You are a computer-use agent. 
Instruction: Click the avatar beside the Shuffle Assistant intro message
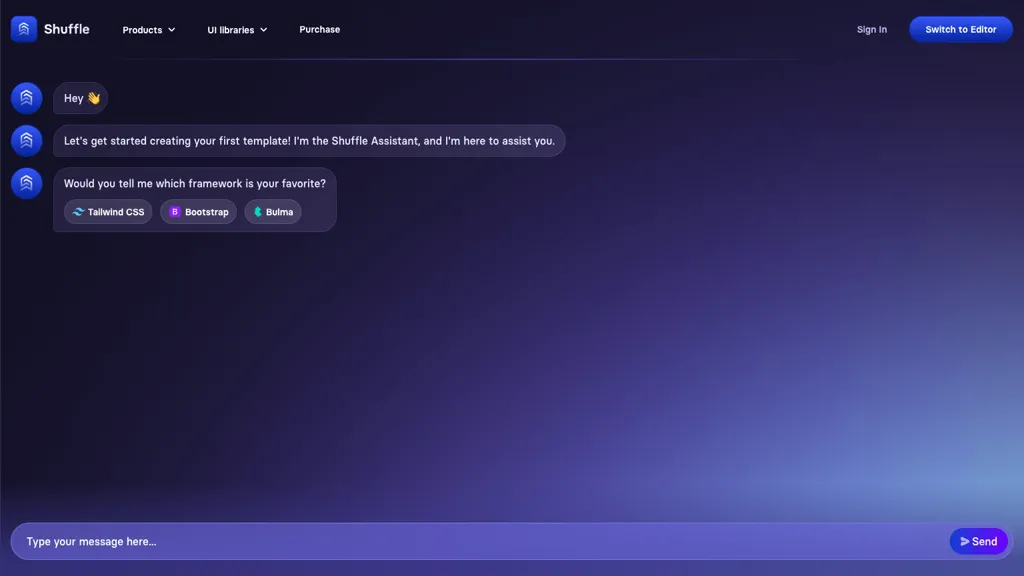pos(27,140)
